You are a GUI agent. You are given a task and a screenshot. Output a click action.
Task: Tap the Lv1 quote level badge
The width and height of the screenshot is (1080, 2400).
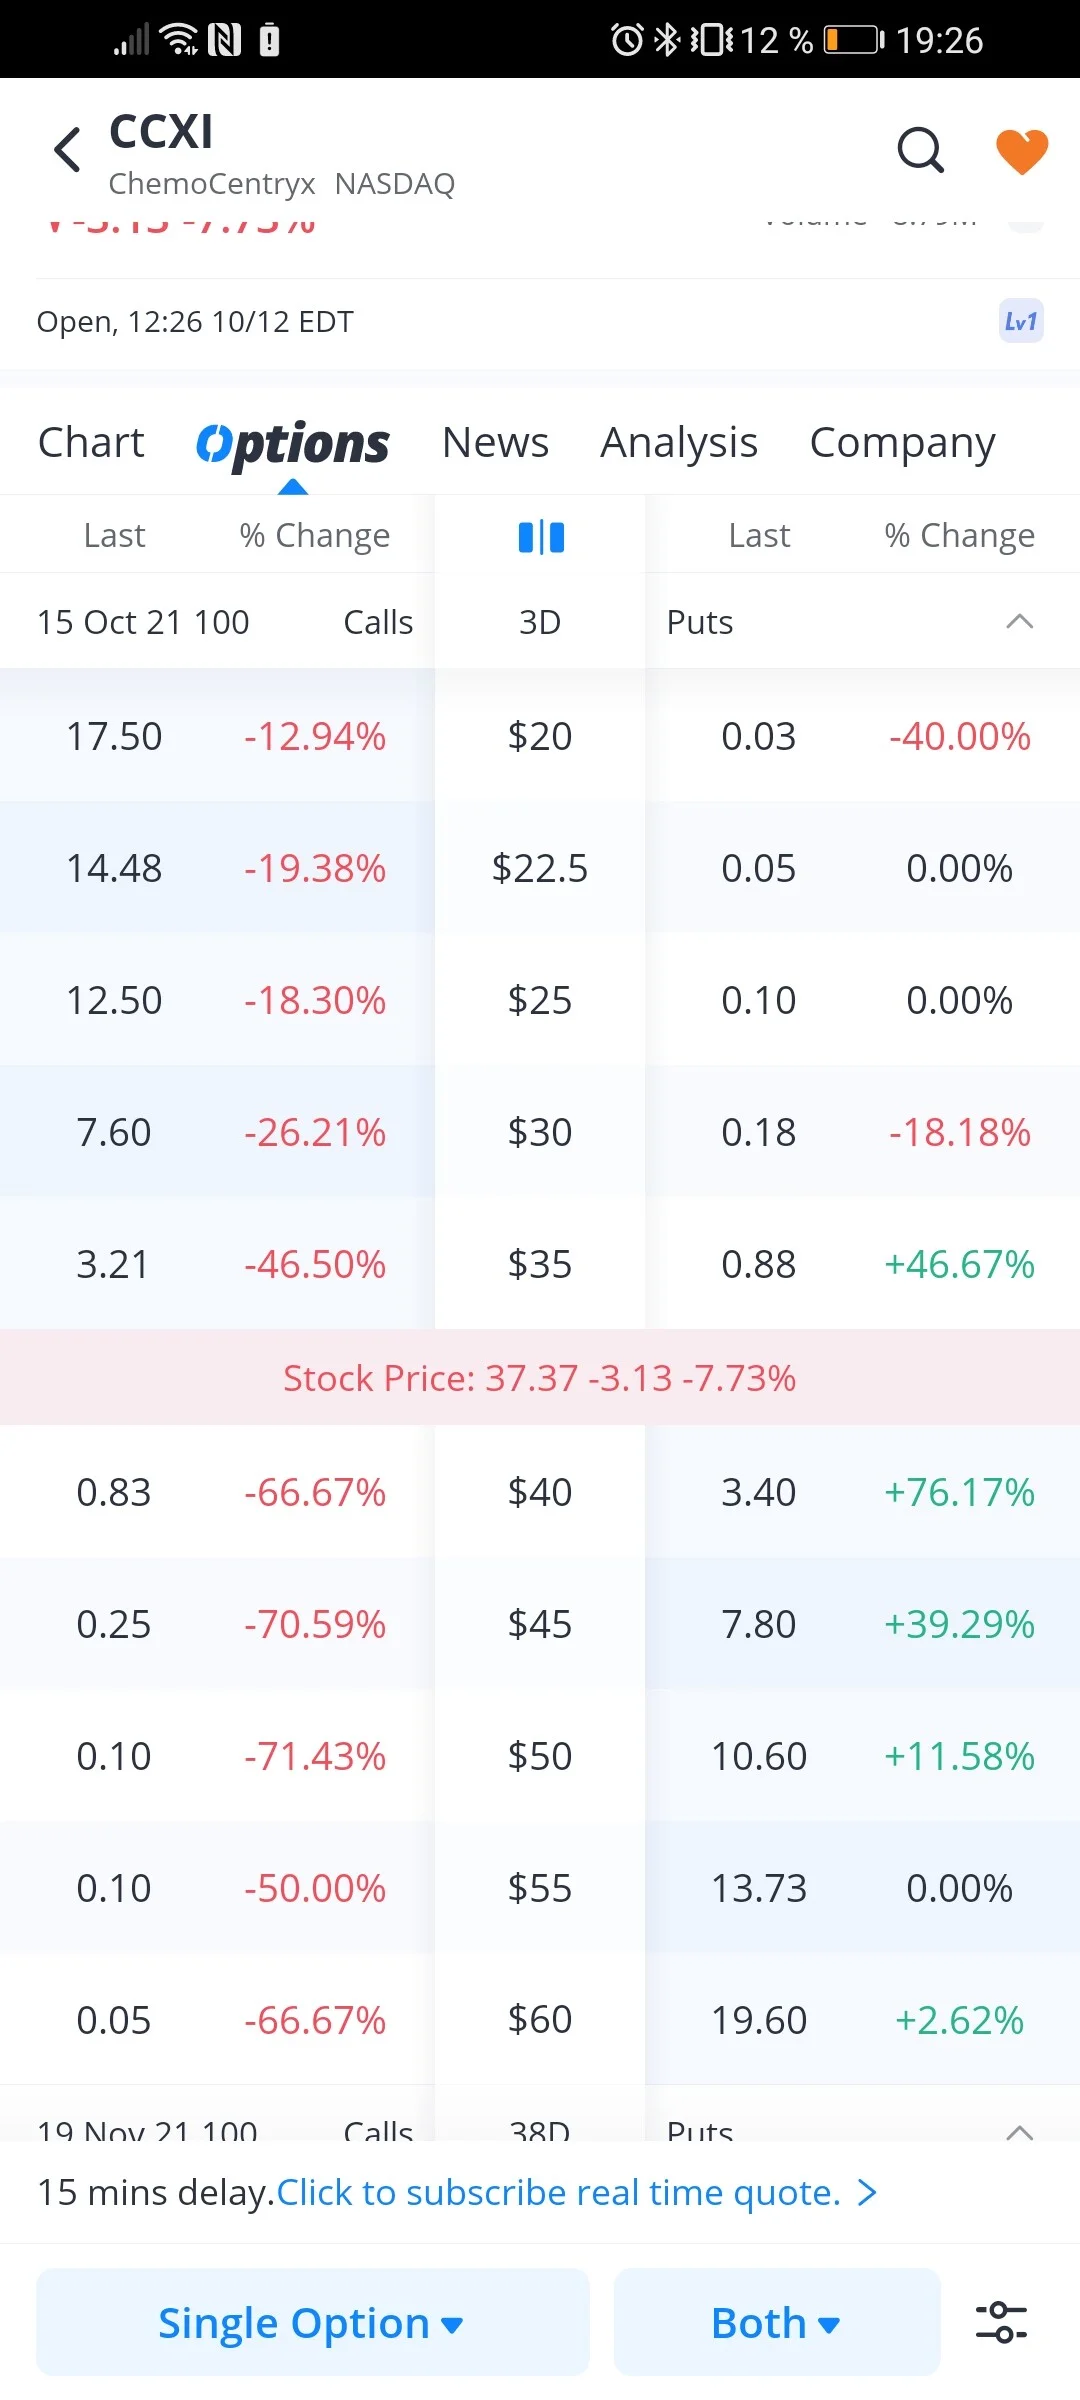1021,321
